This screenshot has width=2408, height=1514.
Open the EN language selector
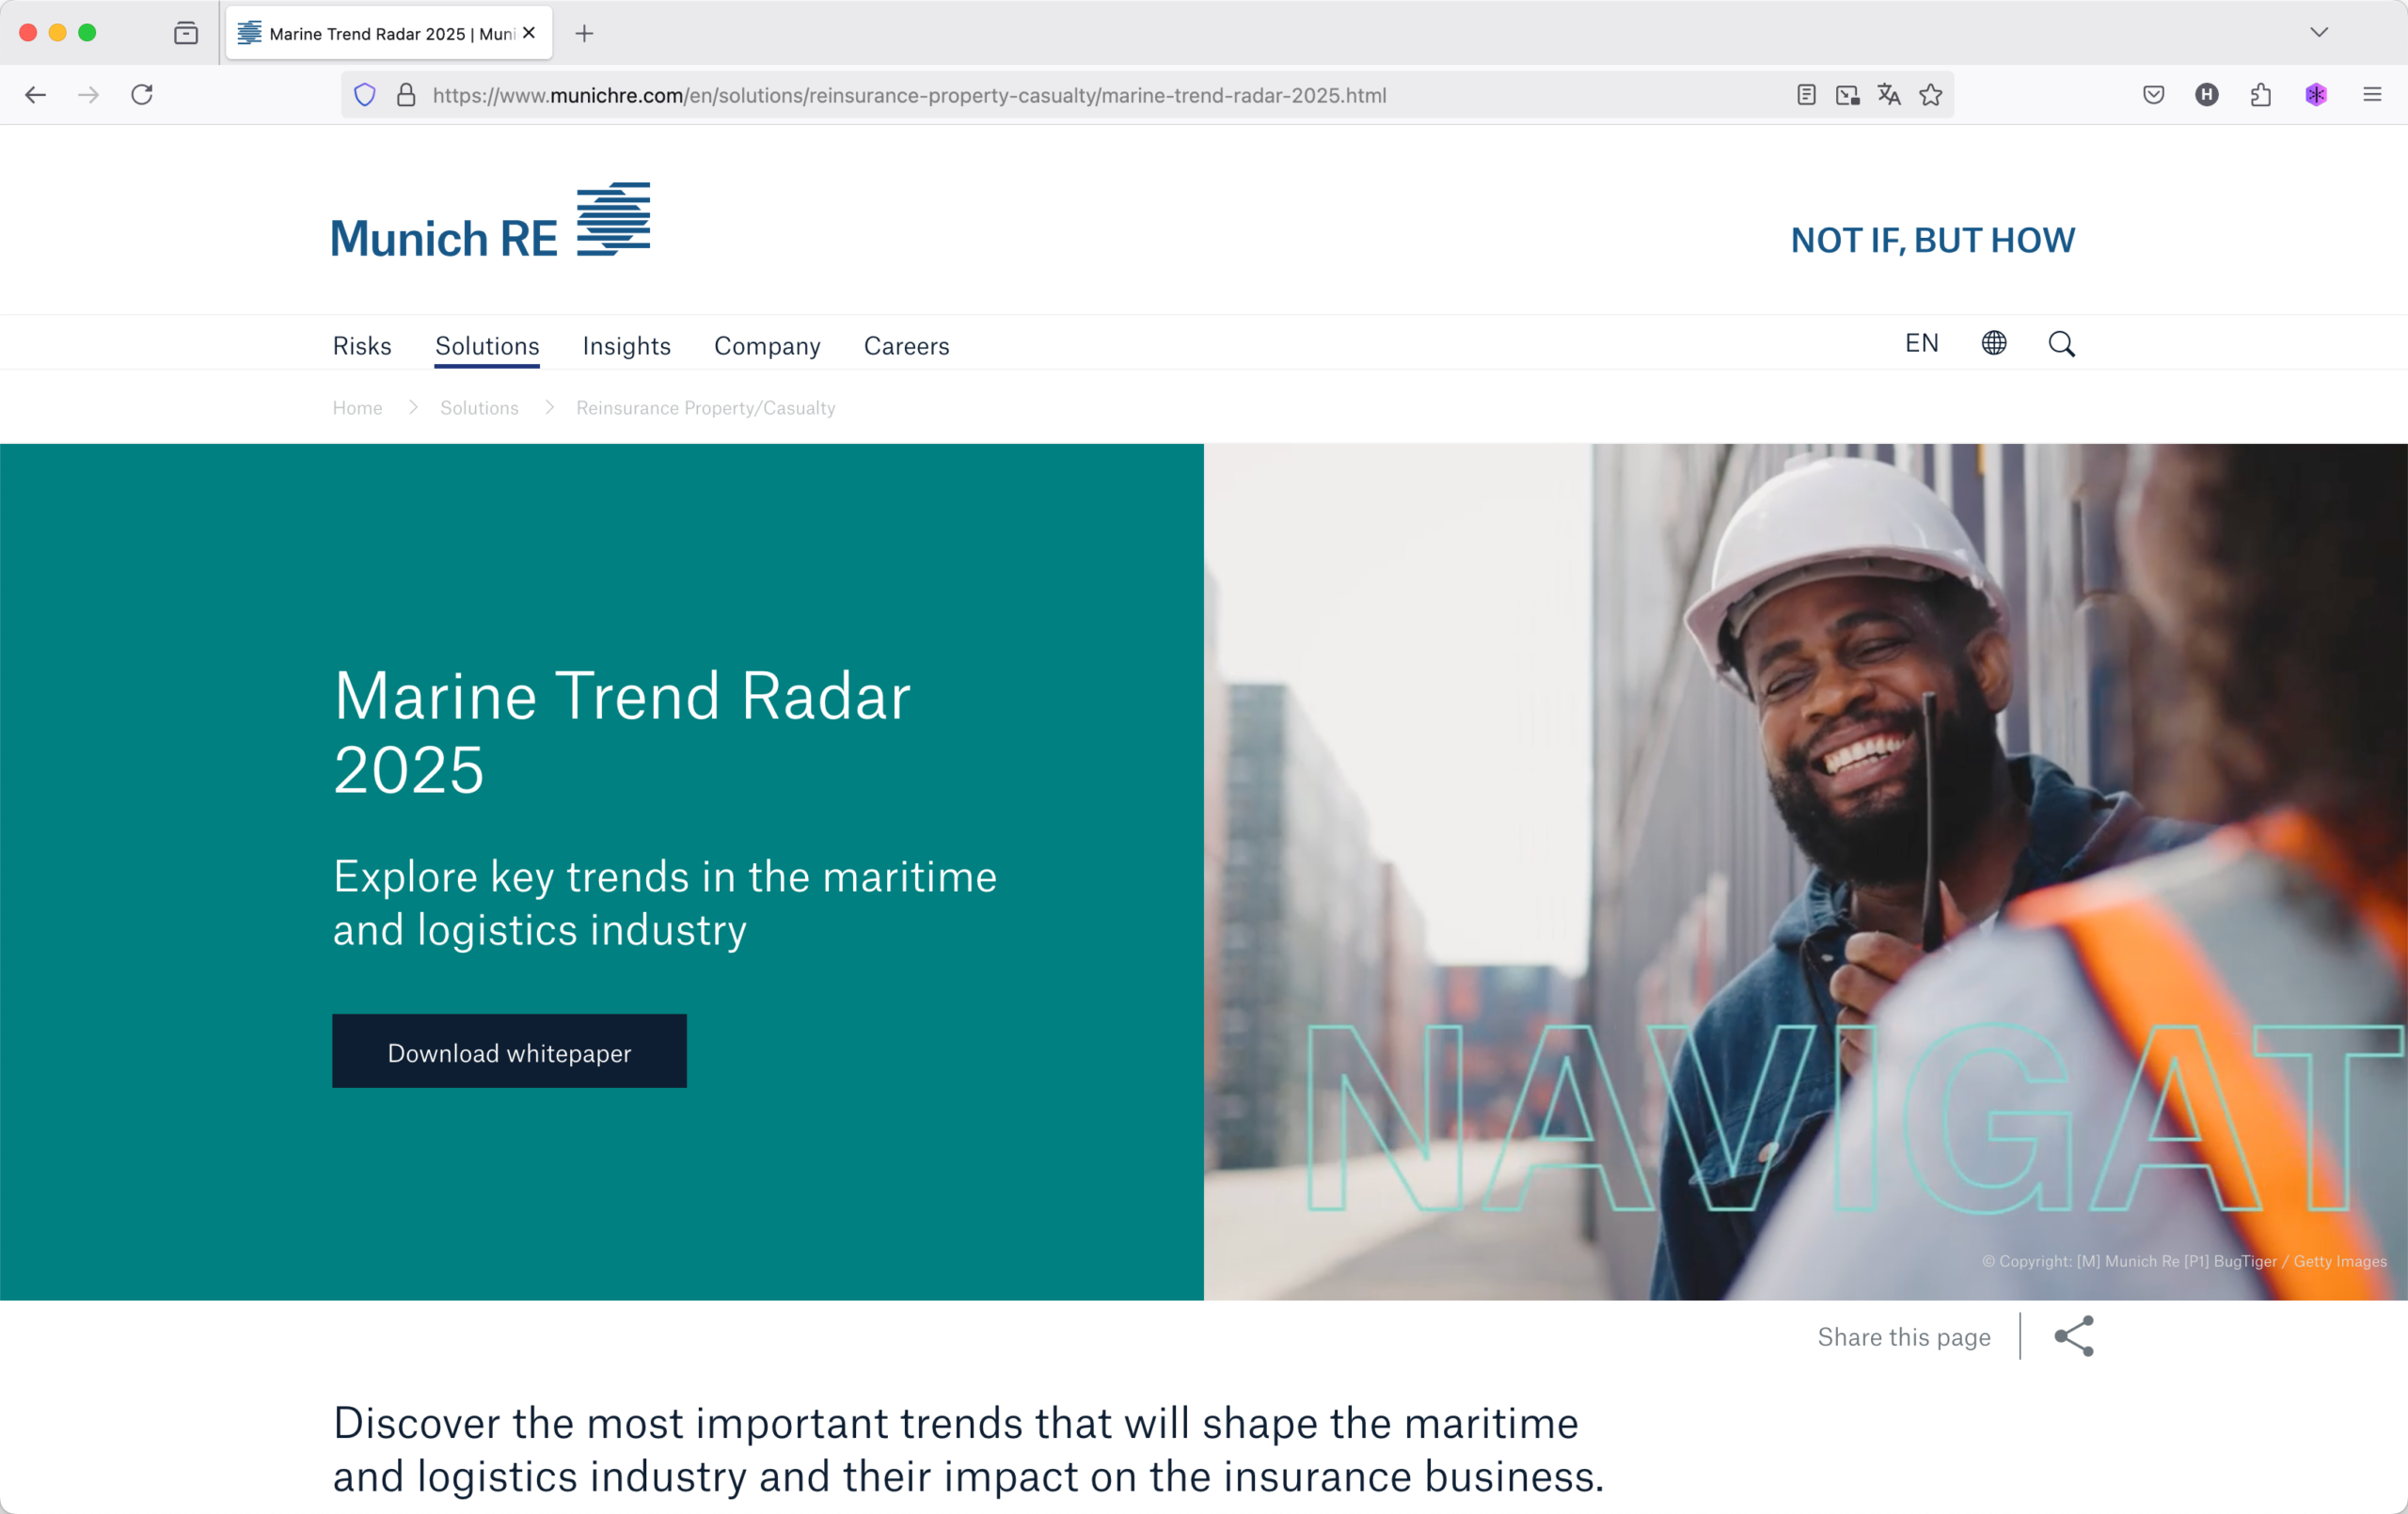(x=1921, y=343)
